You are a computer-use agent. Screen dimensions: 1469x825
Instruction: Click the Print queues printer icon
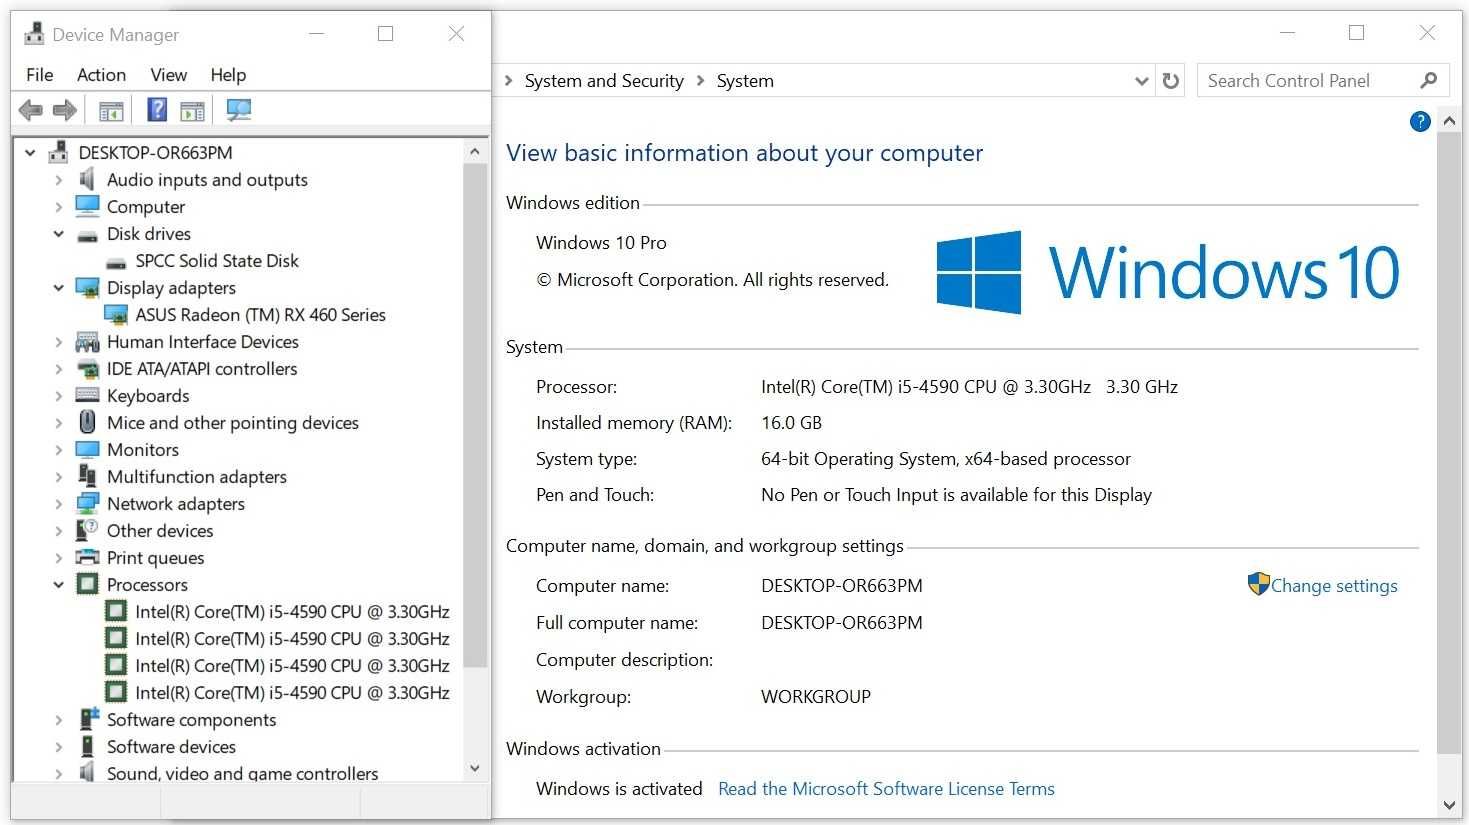point(88,557)
